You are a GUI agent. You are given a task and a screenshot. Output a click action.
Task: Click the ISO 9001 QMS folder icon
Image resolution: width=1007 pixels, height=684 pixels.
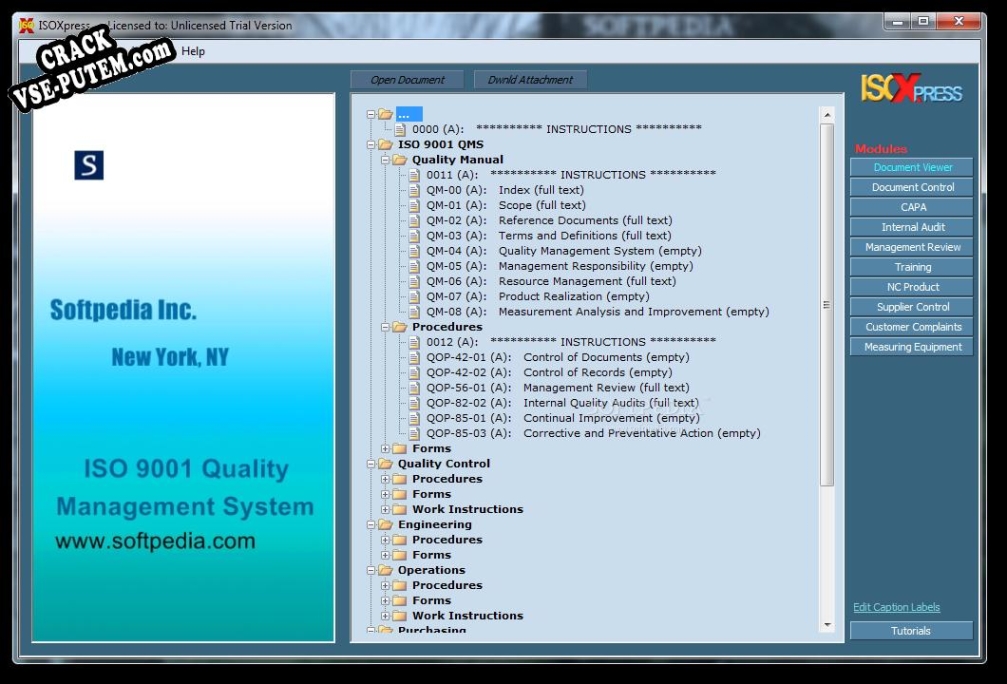point(385,145)
